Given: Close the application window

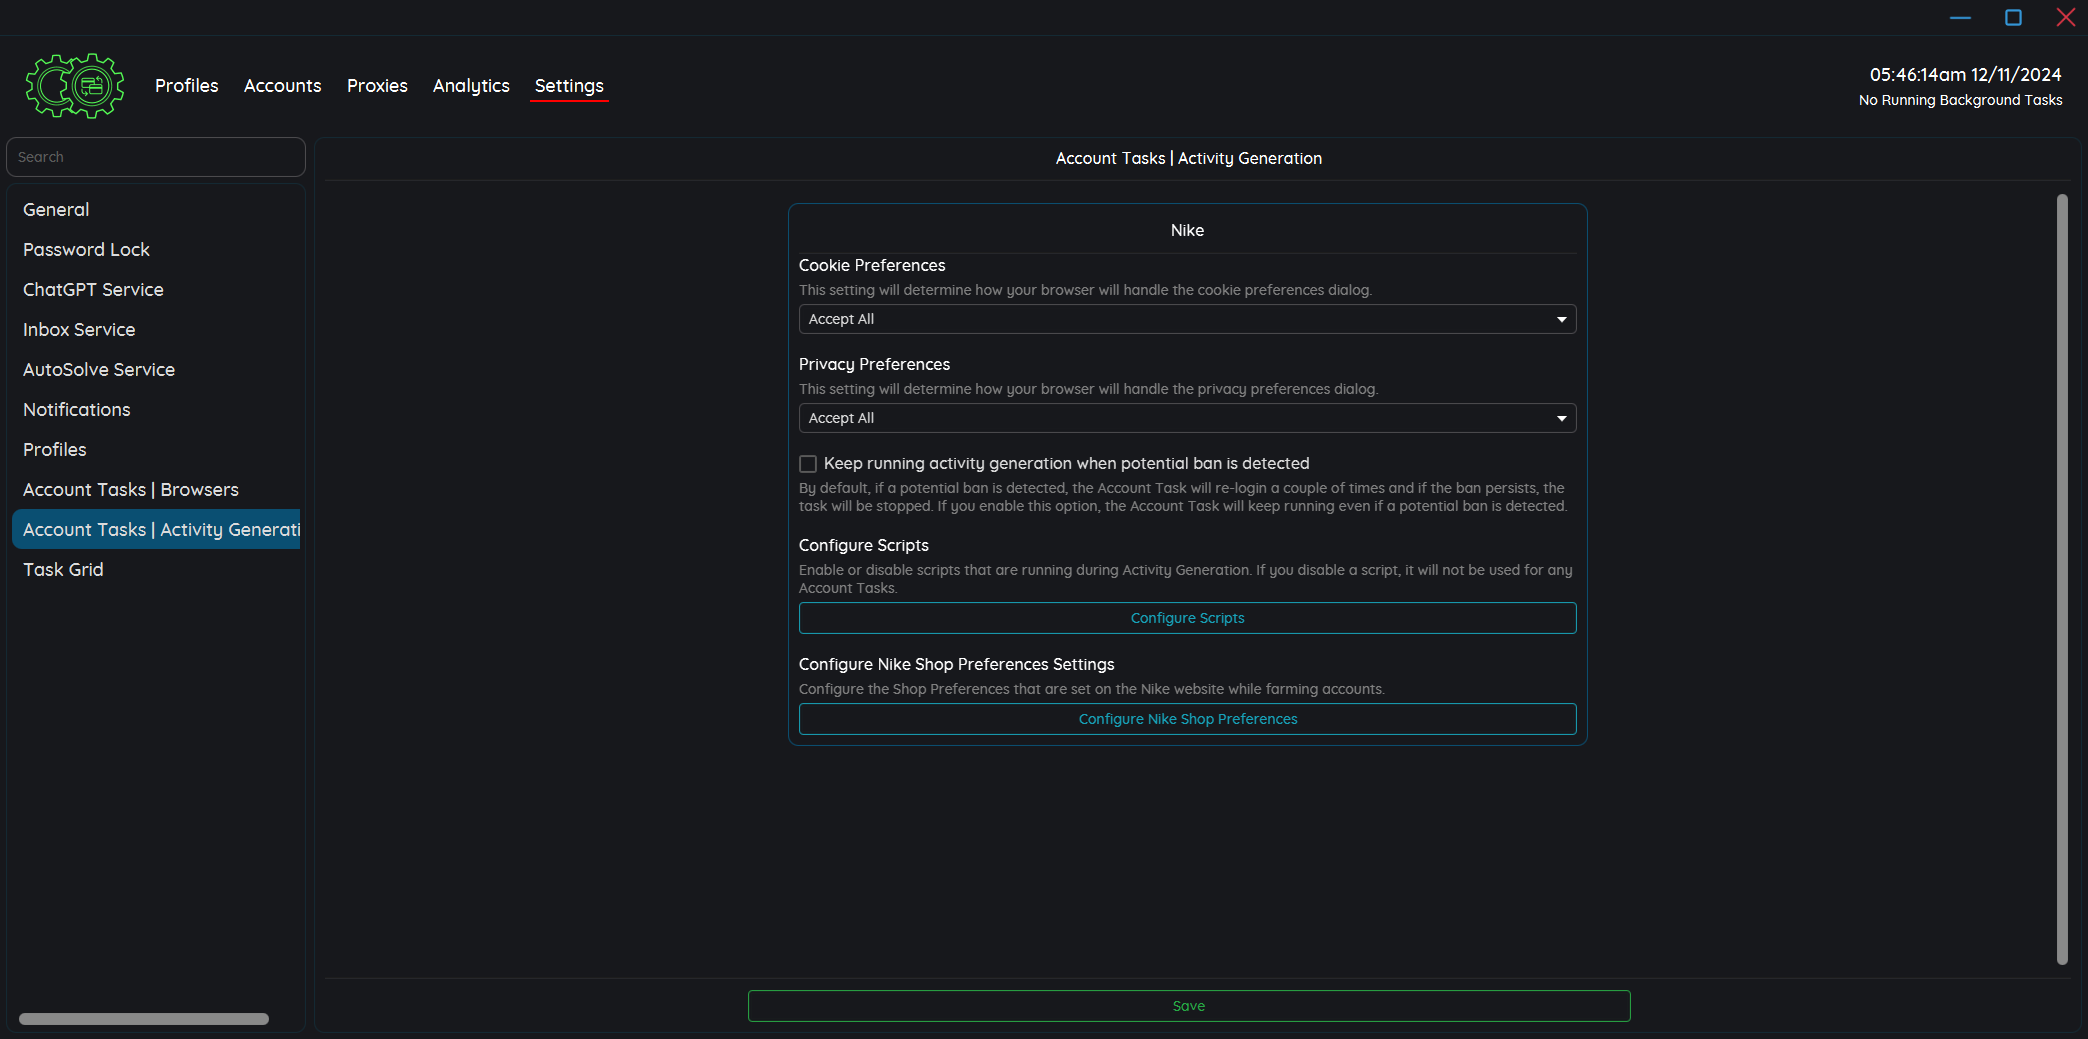Looking at the screenshot, I should pos(2065,18).
